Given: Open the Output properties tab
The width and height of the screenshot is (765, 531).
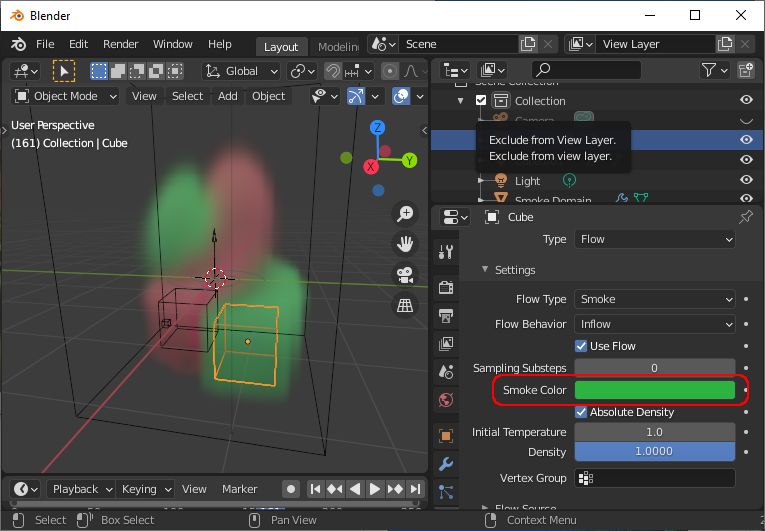Looking at the screenshot, I should pyautogui.click(x=446, y=315).
